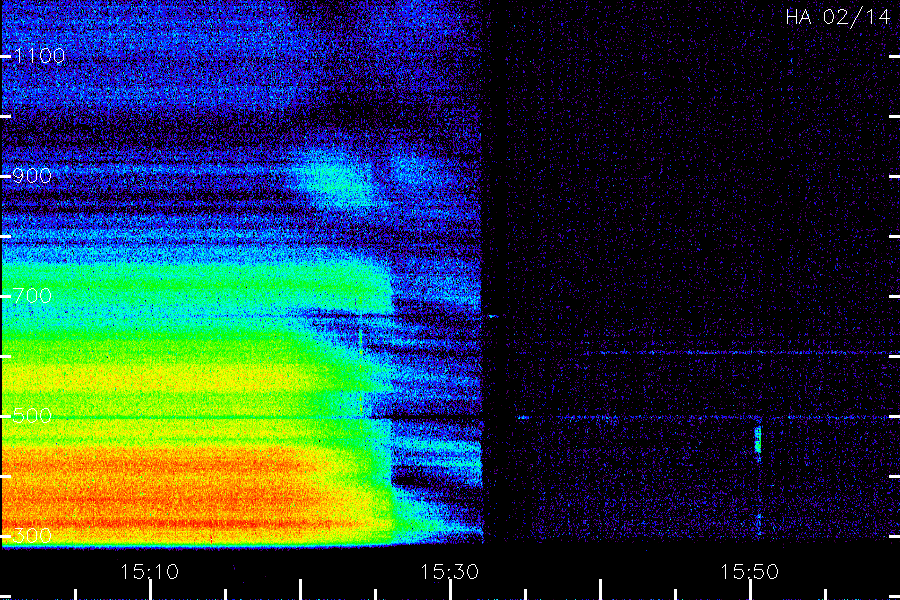Viewport: 900px width, 600px height.
Task: Click the 900 frequency axis label
Action: click(x=32, y=176)
